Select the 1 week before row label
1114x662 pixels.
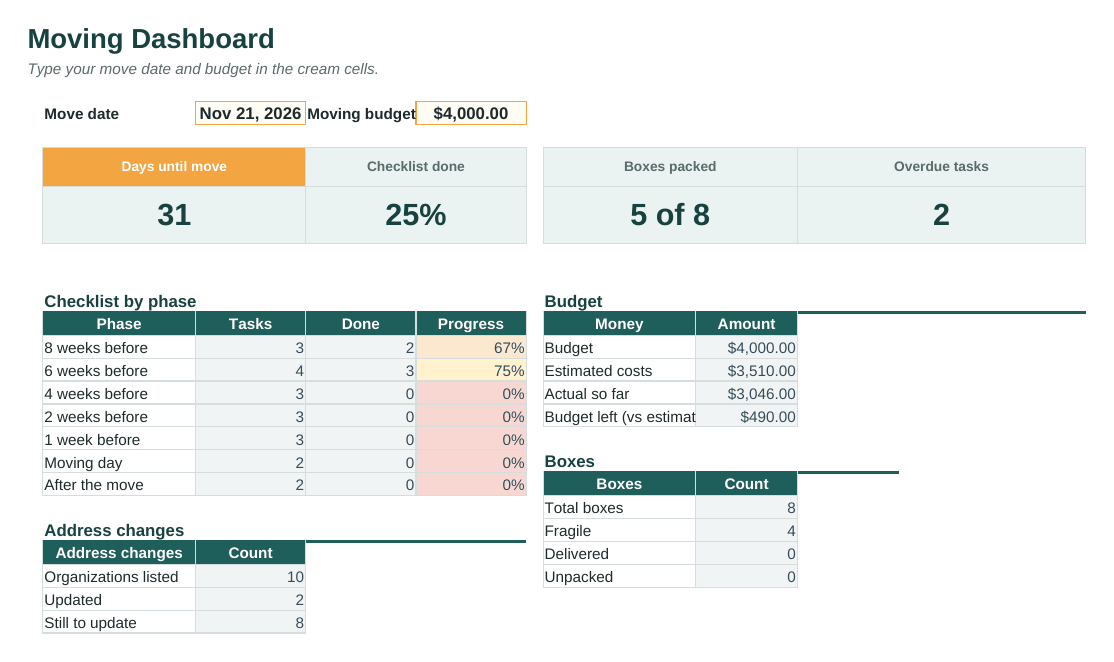pyautogui.click(x=119, y=440)
